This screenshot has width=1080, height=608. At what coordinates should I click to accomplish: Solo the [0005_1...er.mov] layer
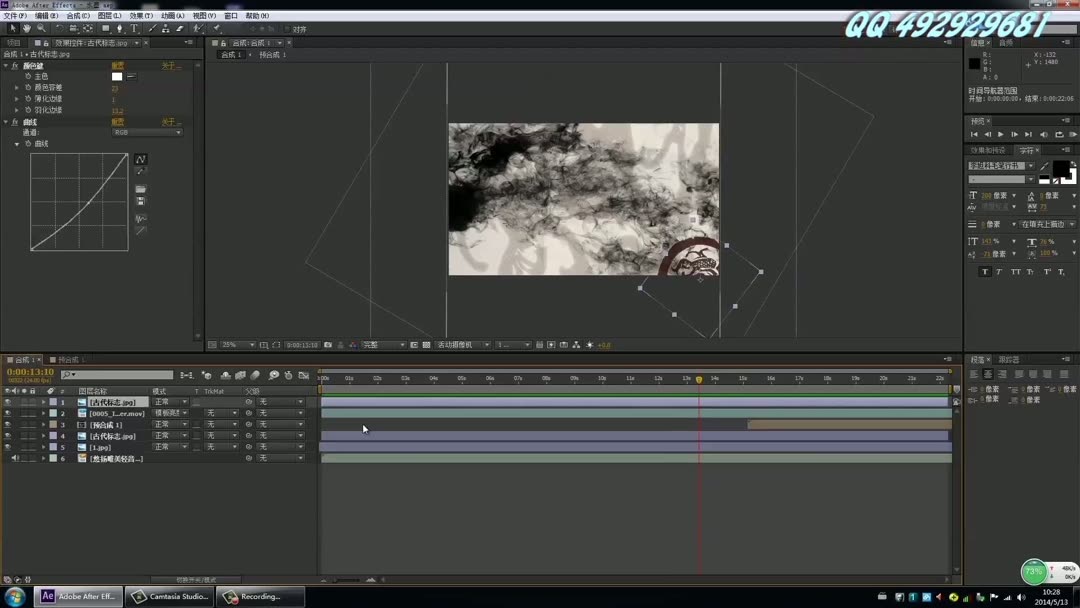22,413
